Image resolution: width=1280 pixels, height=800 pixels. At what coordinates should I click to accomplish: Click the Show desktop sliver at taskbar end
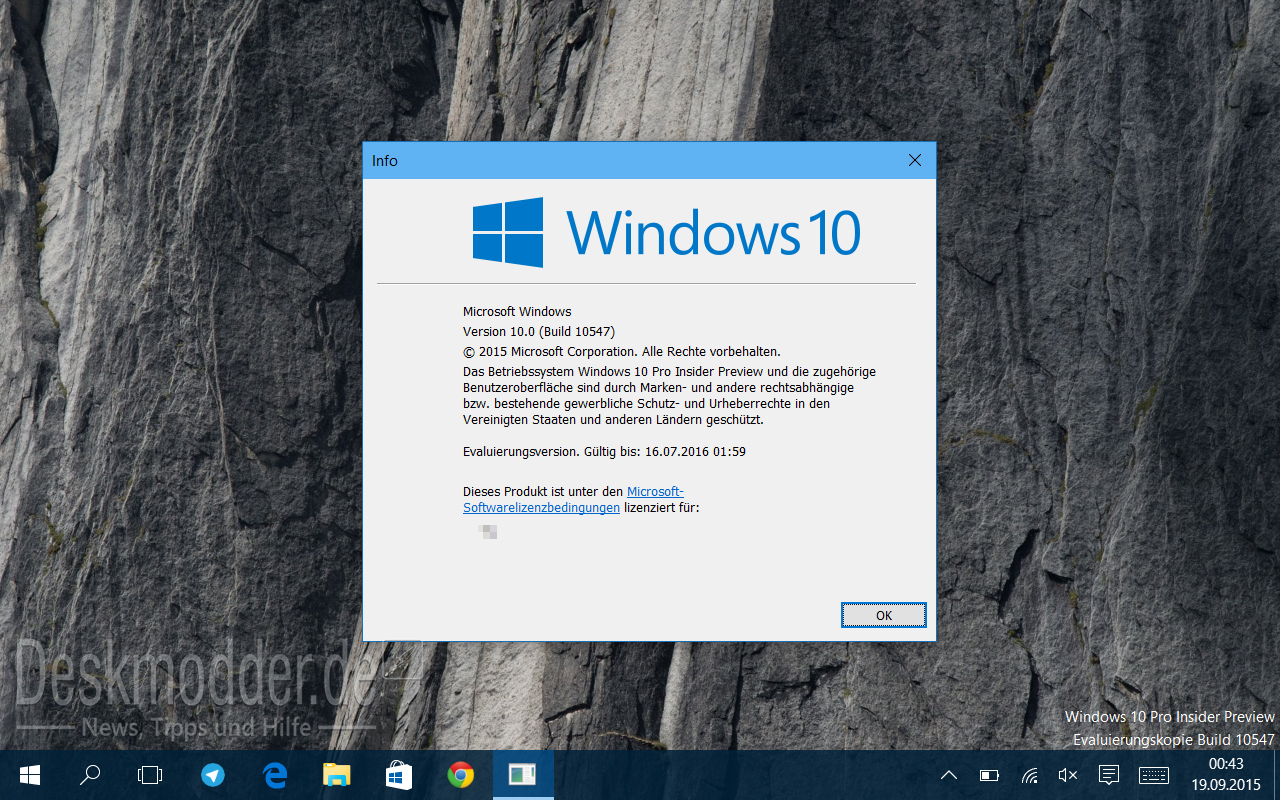click(x=1276, y=775)
